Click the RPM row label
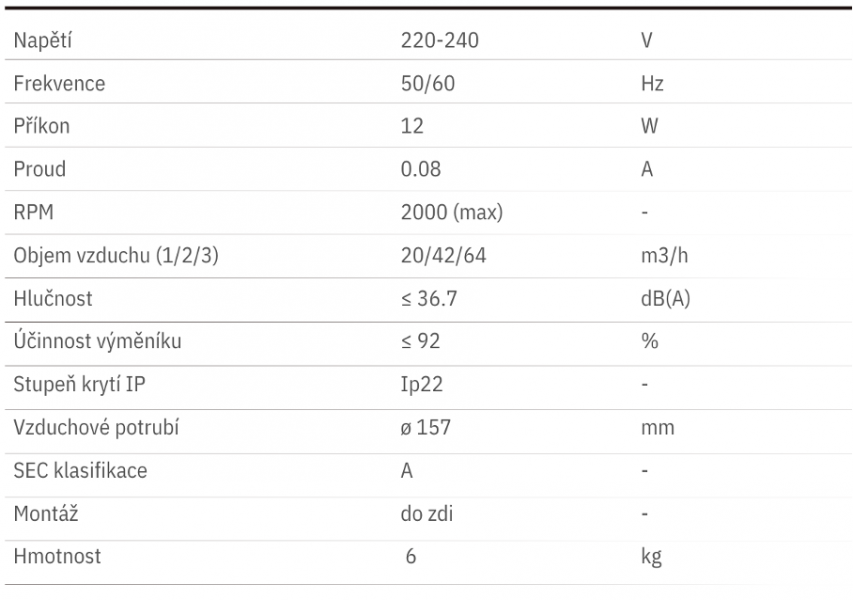The width and height of the screenshot is (853, 600). (33, 212)
